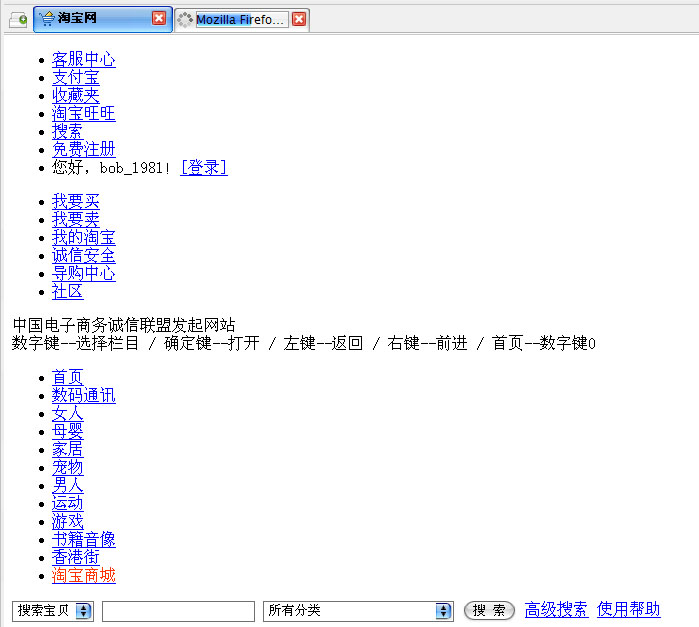
Task: Open the 宠物 category
Action: (67, 467)
